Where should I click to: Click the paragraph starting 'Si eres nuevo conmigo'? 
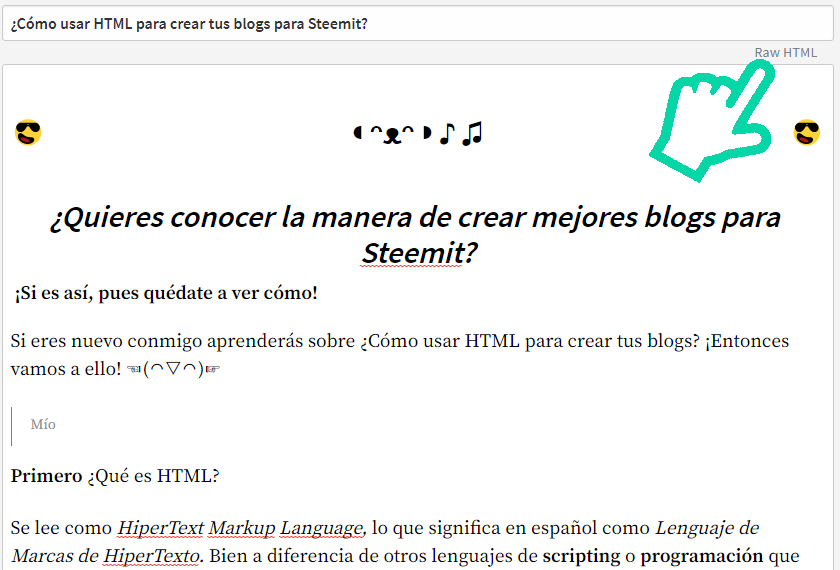coord(400,355)
